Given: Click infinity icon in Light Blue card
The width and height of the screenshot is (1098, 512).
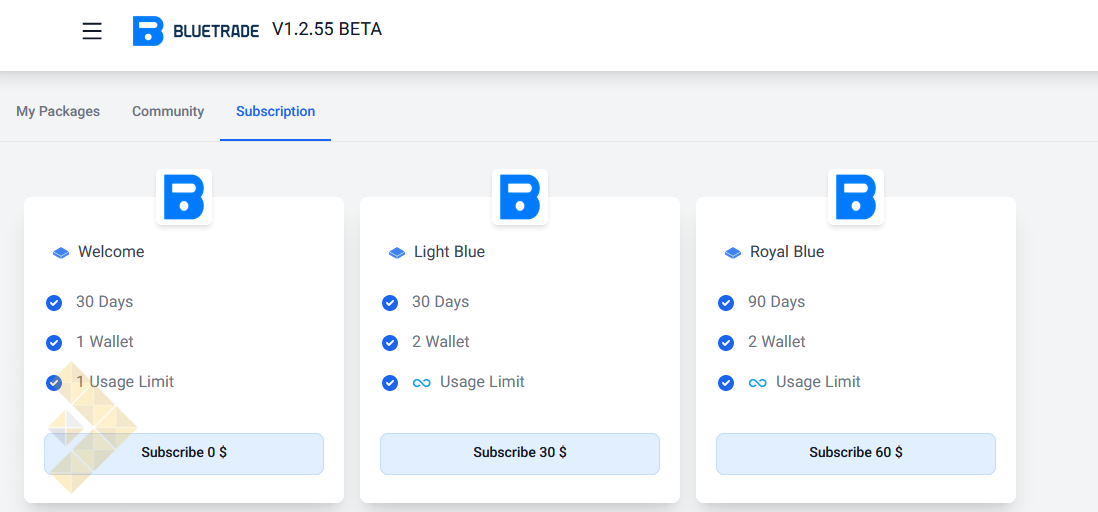Looking at the screenshot, I should pos(422,383).
